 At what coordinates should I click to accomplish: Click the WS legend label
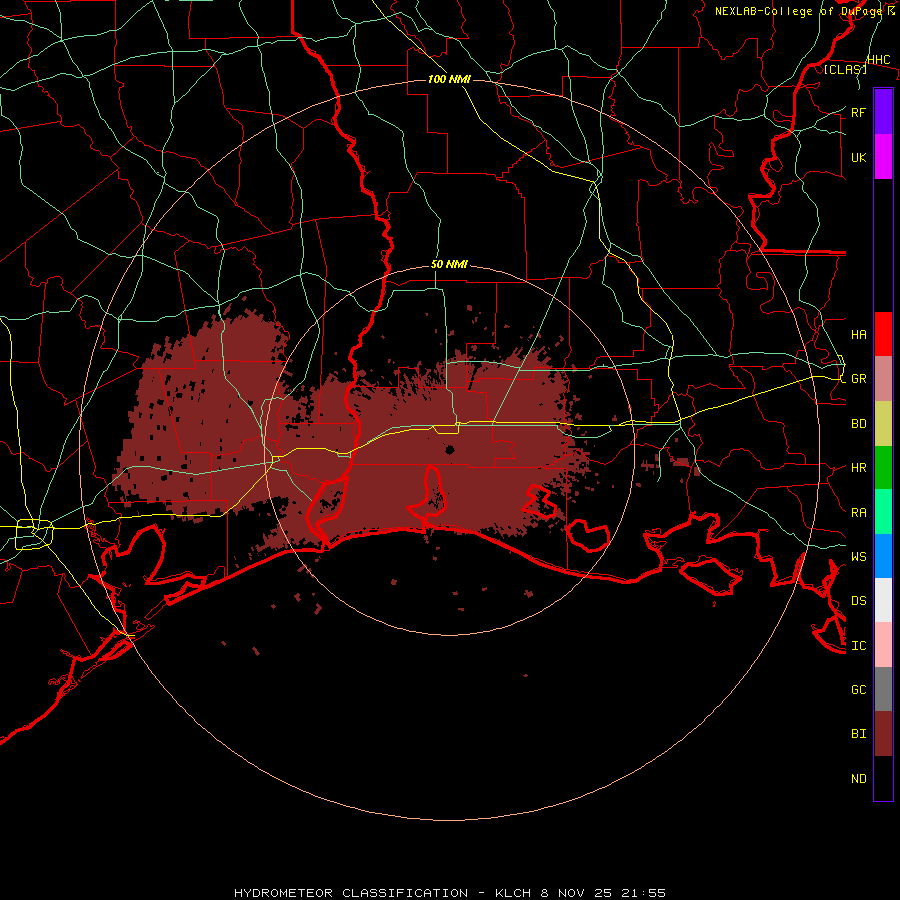[x=859, y=556]
